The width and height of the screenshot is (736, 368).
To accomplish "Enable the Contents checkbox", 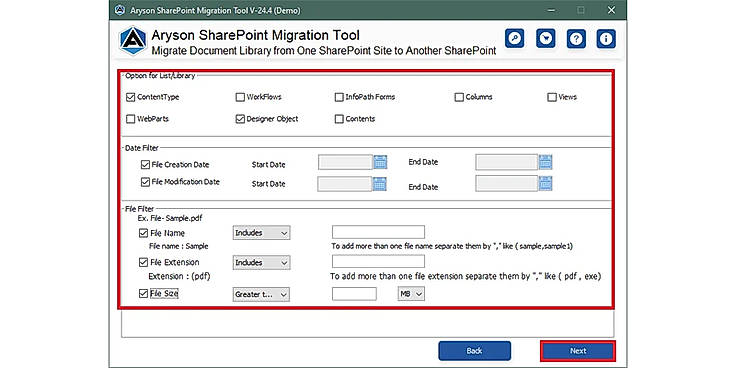I will [339, 119].
